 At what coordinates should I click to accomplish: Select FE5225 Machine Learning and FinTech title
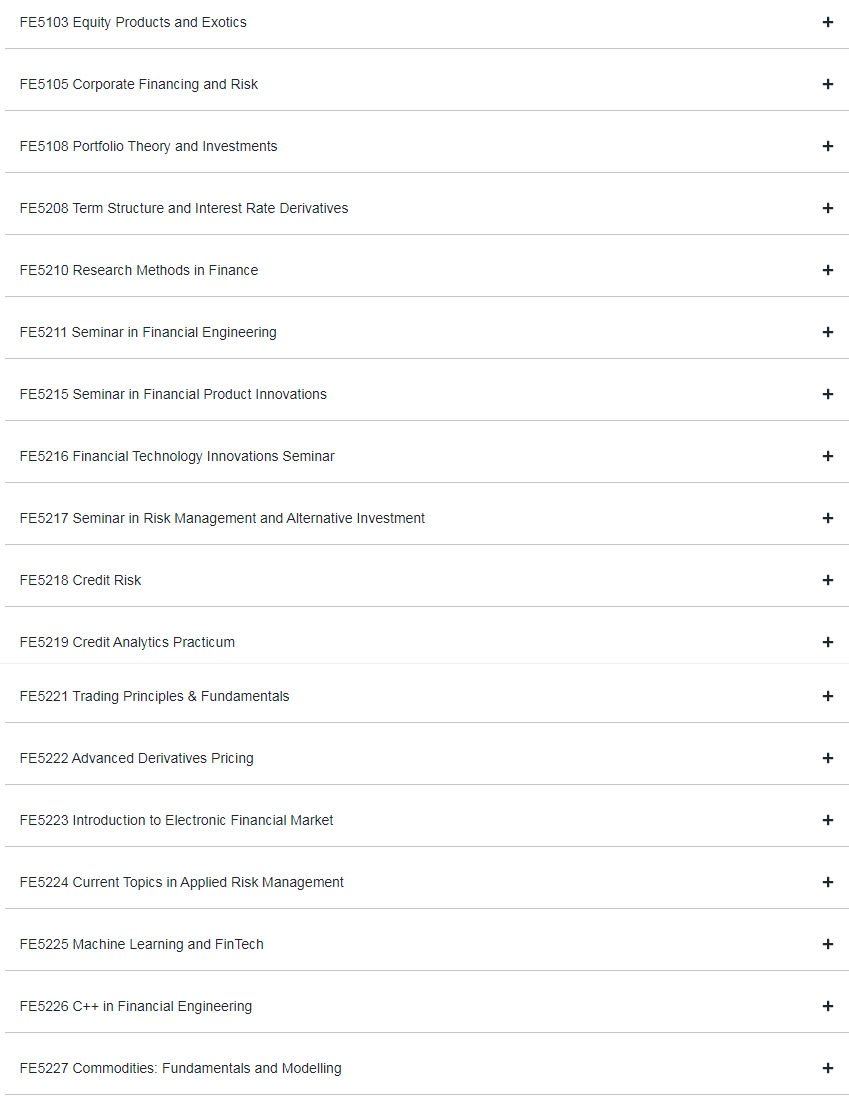[x=141, y=944]
